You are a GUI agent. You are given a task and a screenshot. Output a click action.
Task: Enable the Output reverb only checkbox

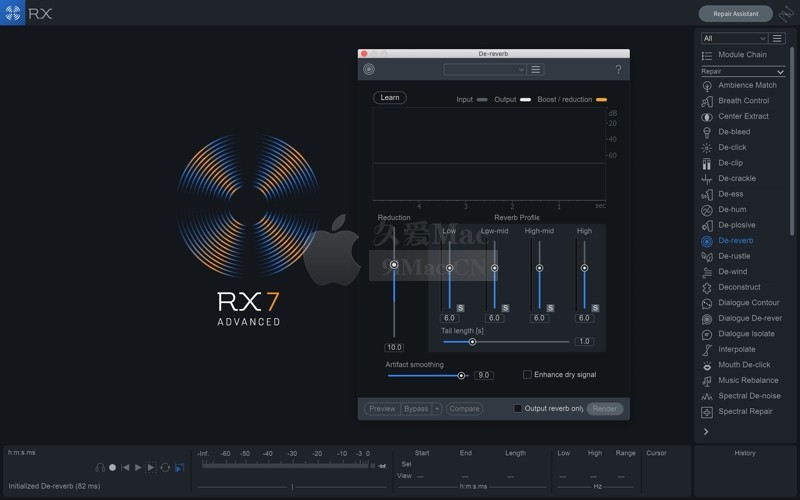518,408
